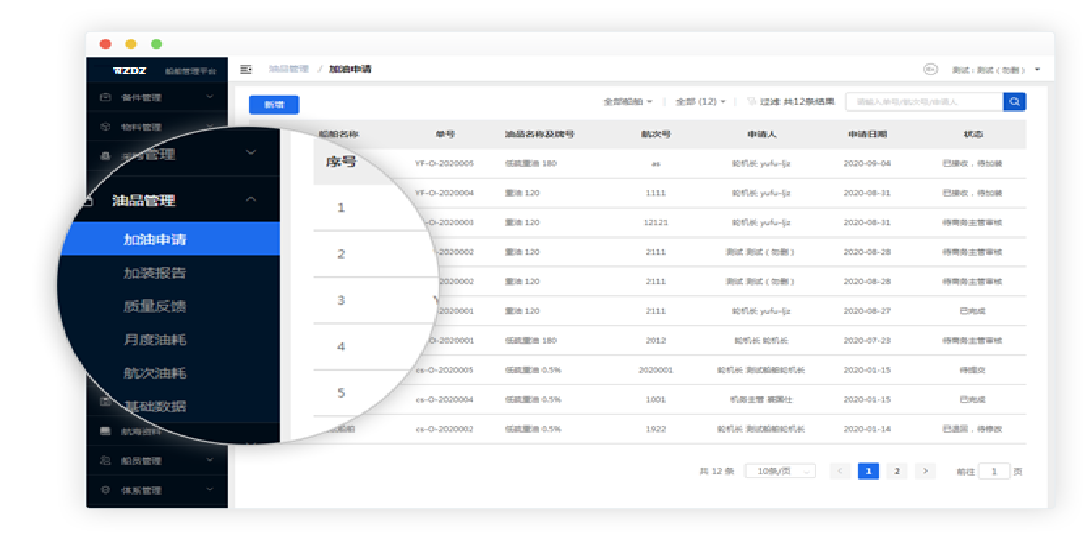Collapse the 油品管理 menu chevron

250,200
